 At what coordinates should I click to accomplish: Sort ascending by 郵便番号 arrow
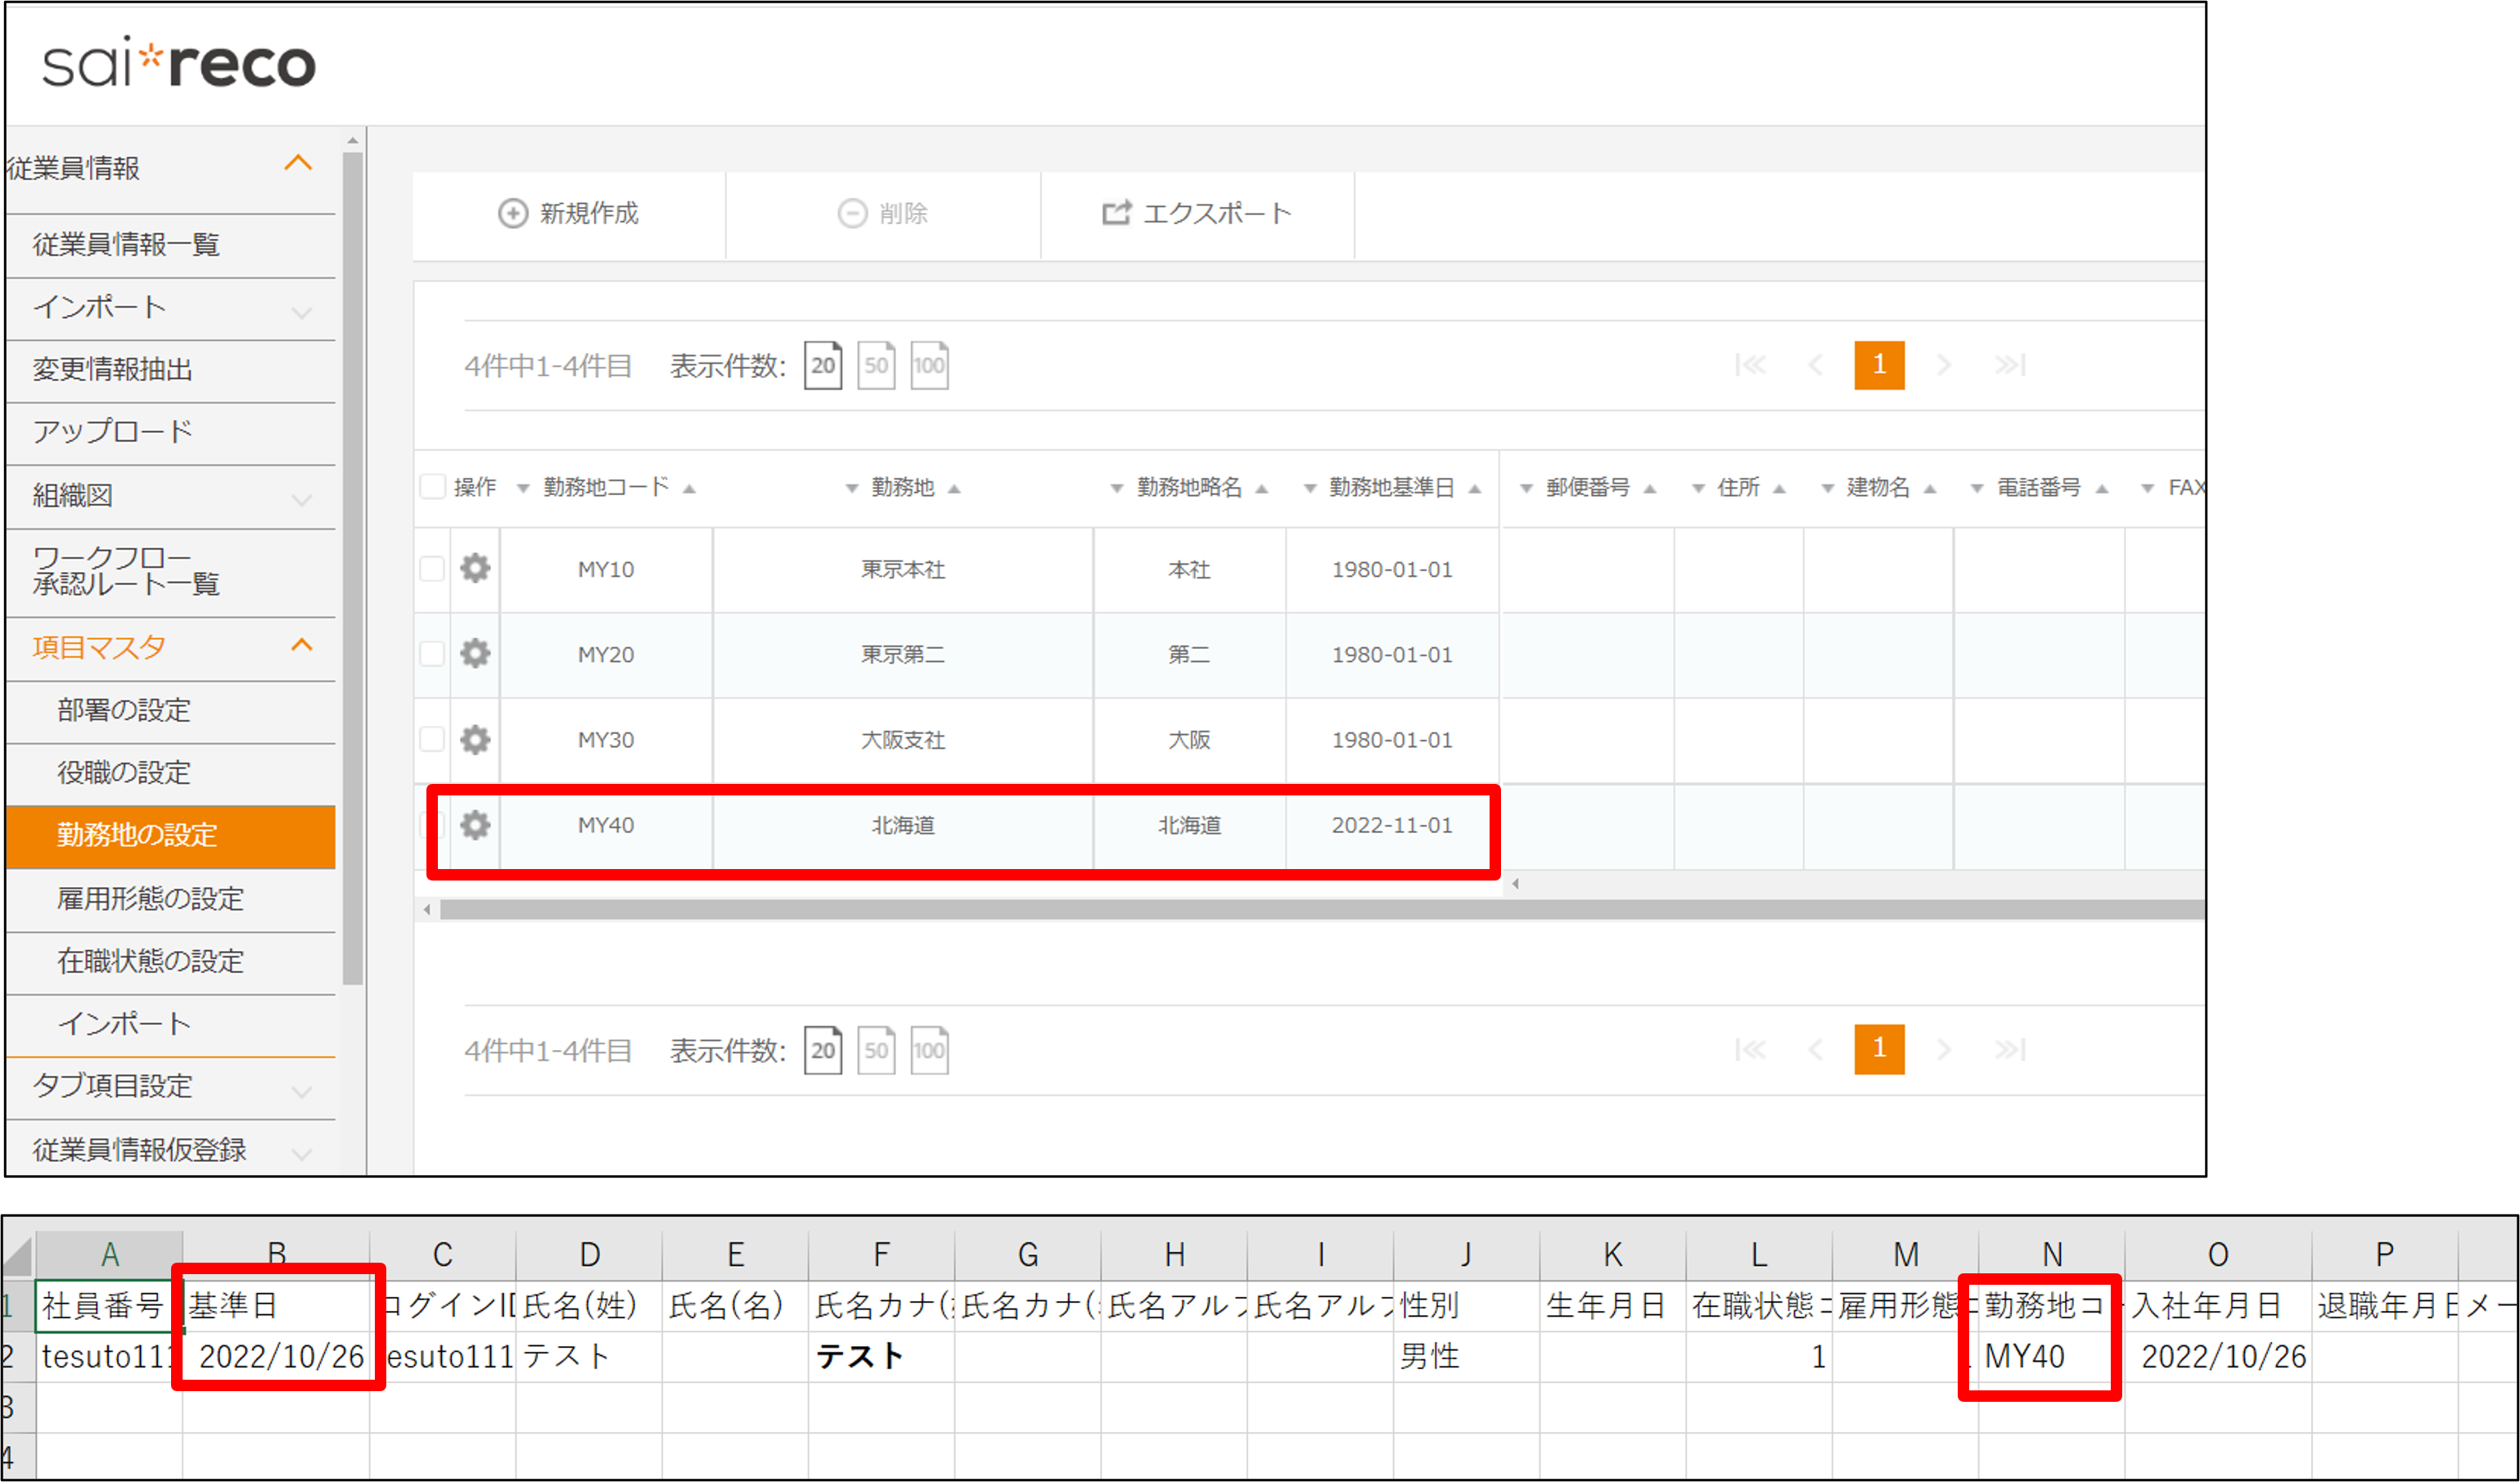1650,488
